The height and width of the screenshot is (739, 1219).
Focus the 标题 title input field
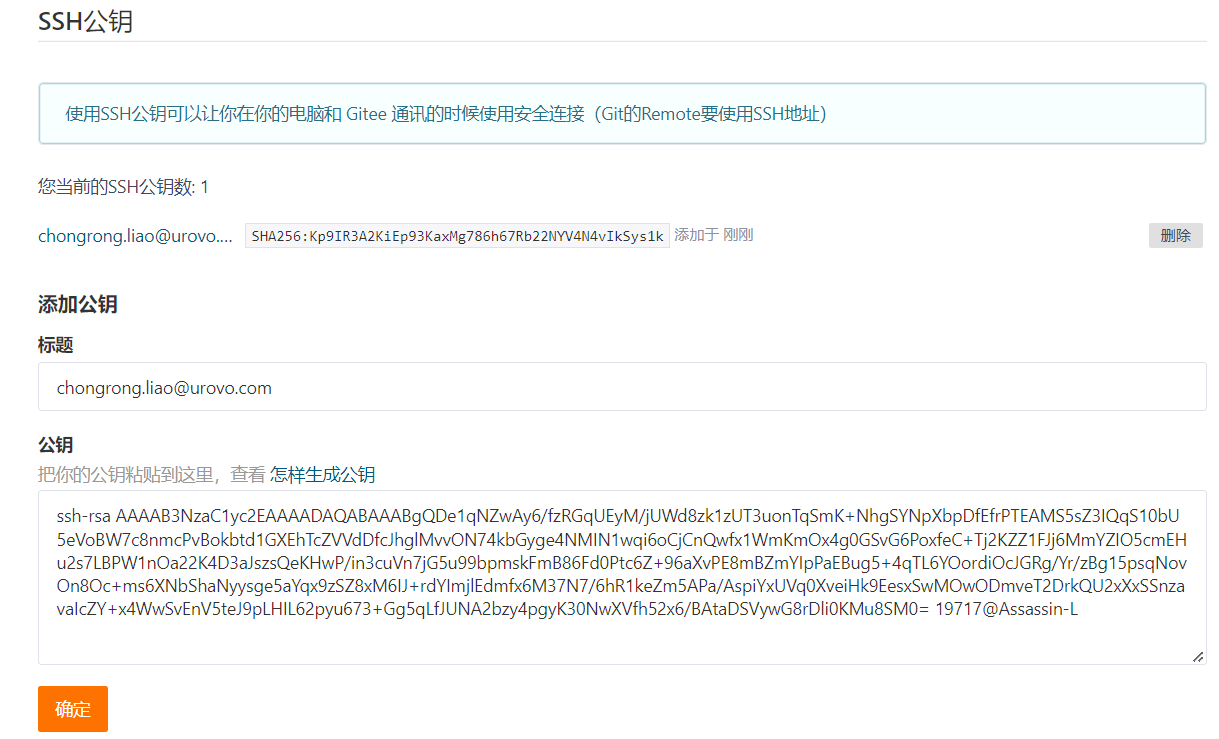[x=700, y=387]
